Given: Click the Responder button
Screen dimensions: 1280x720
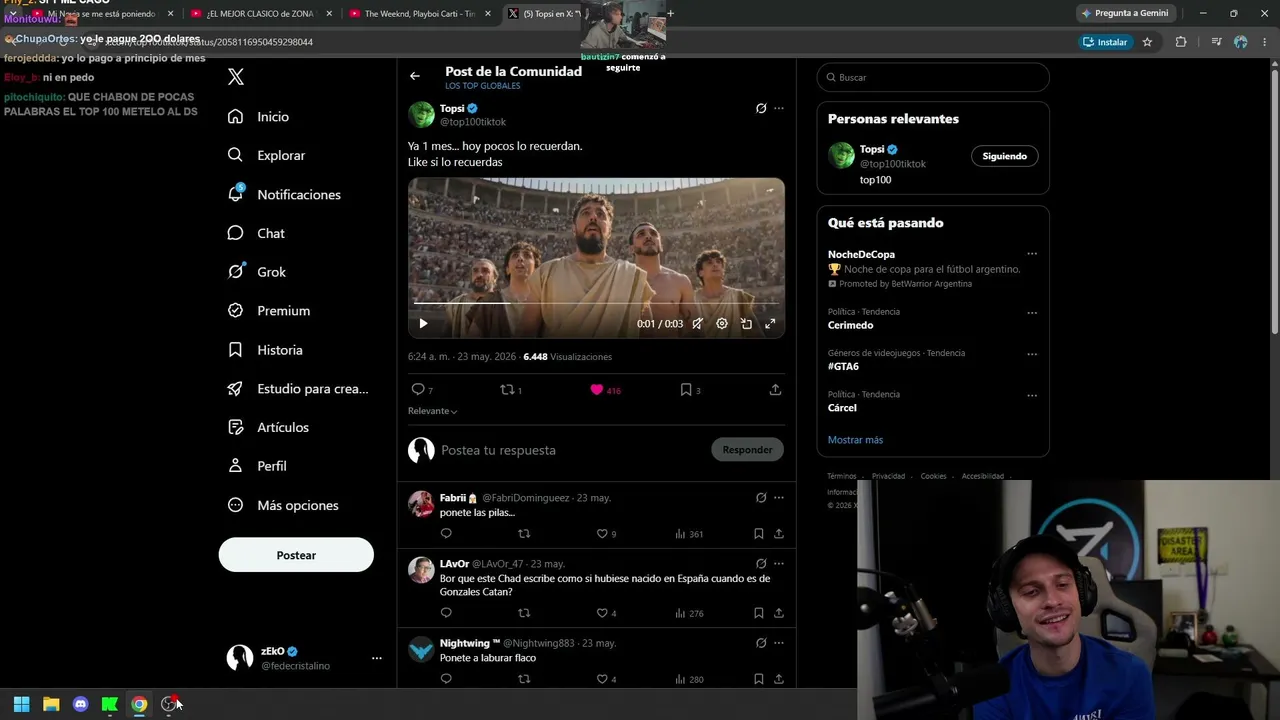Looking at the screenshot, I should [747, 450].
